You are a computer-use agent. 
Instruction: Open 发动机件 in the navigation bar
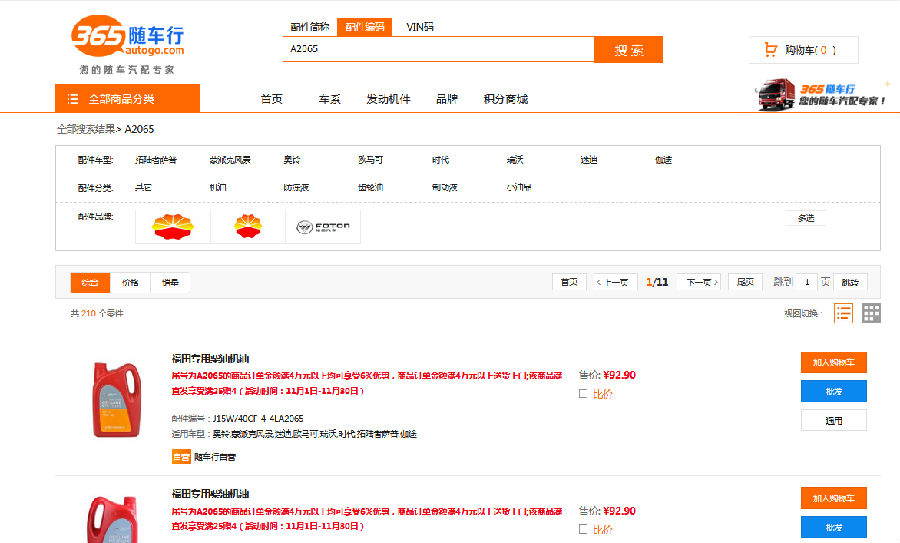tap(389, 99)
